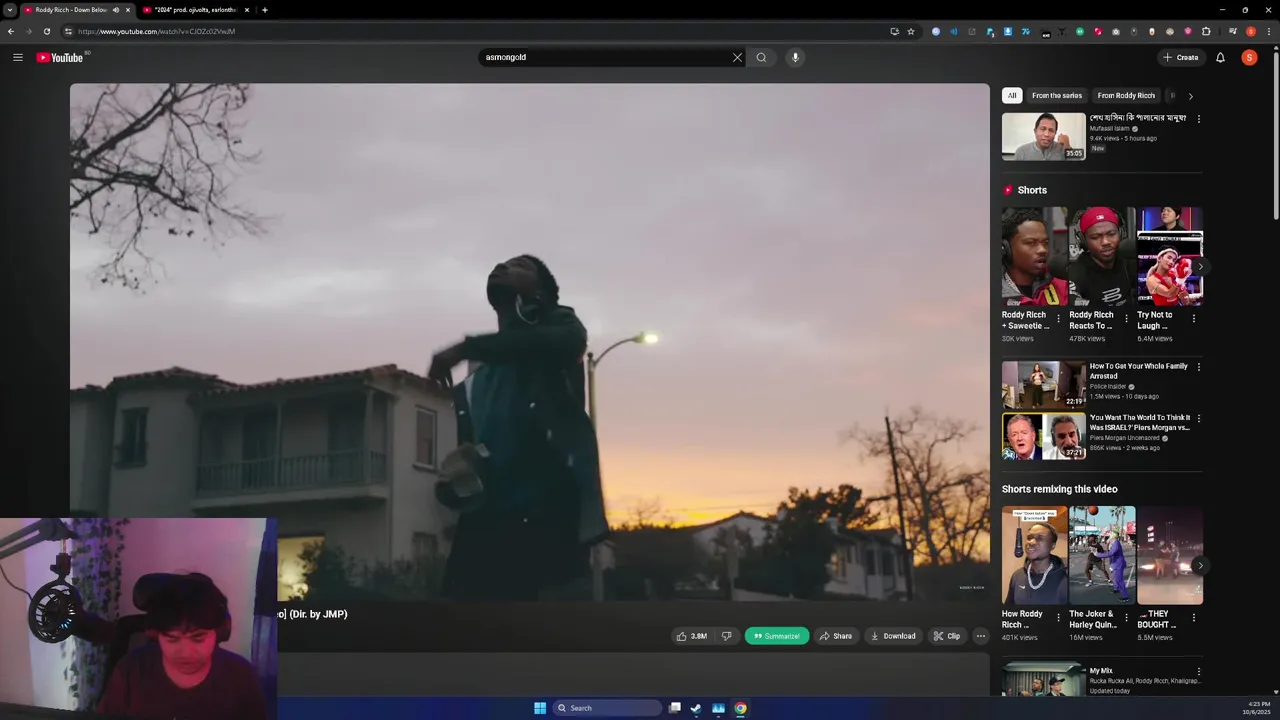Click the video player to pause
Screen dimensions: 1280x720
[x=530, y=340]
